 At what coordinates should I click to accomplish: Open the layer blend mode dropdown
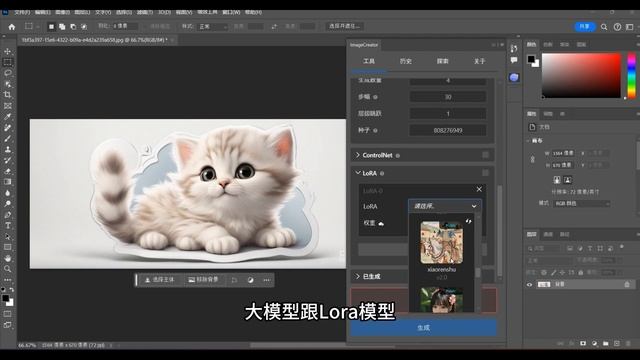pyautogui.click(x=549, y=260)
